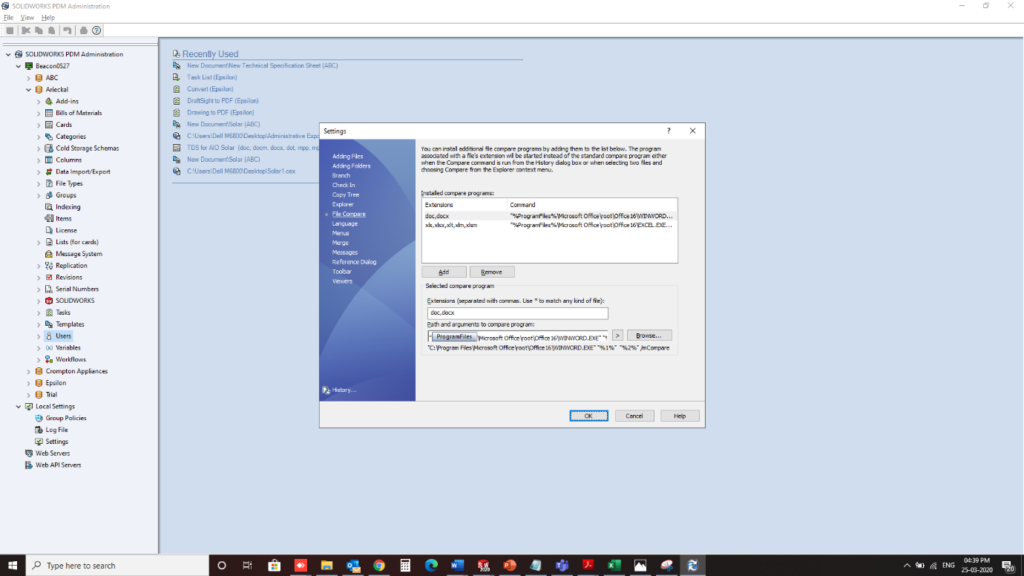Select Reference Dialog in Settings sidebar
This screenshot has width=1024, height=576.
click(x=354, y=262)
